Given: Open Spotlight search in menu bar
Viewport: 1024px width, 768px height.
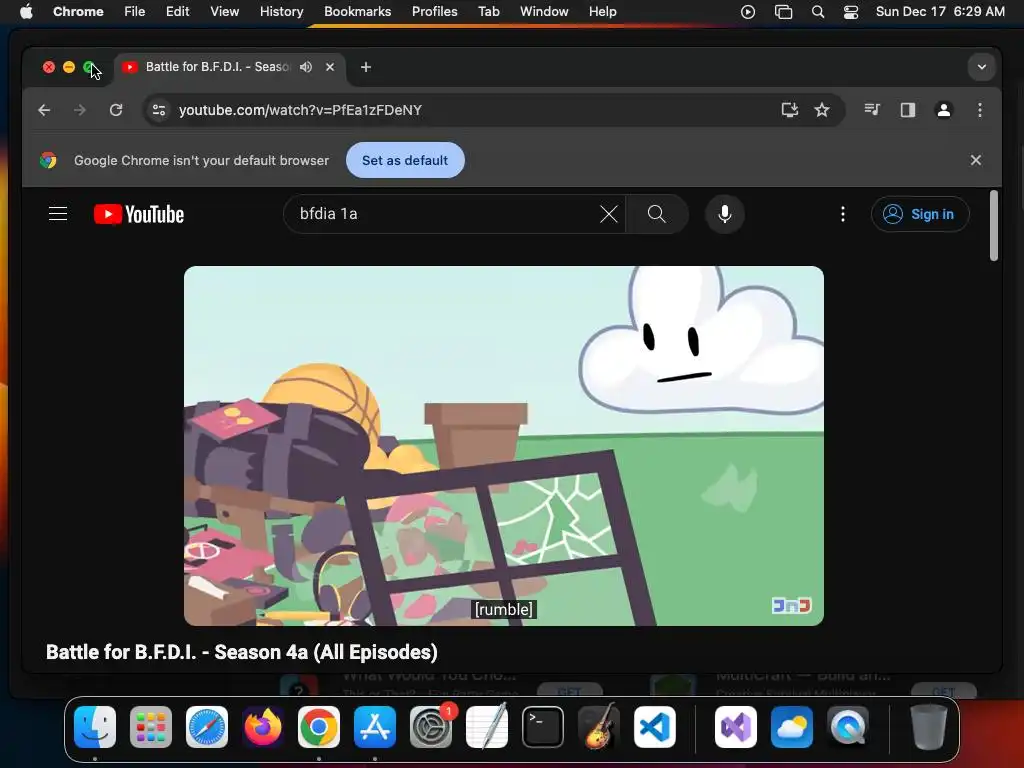Looking at the screenshot, I should click(x=818, y=11).
